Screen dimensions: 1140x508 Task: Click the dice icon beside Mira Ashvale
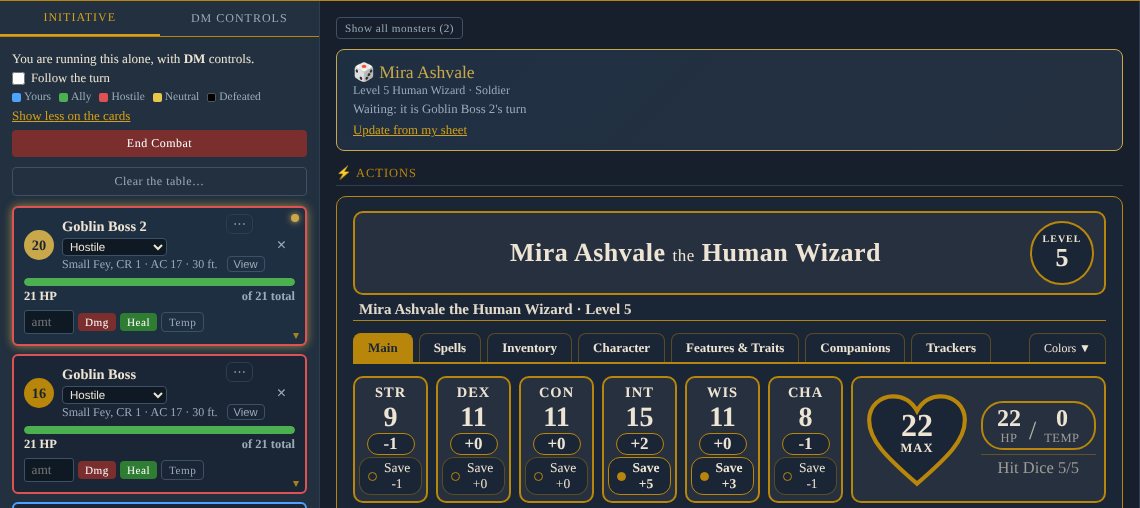pyautogui.click(x=363, y=72)
